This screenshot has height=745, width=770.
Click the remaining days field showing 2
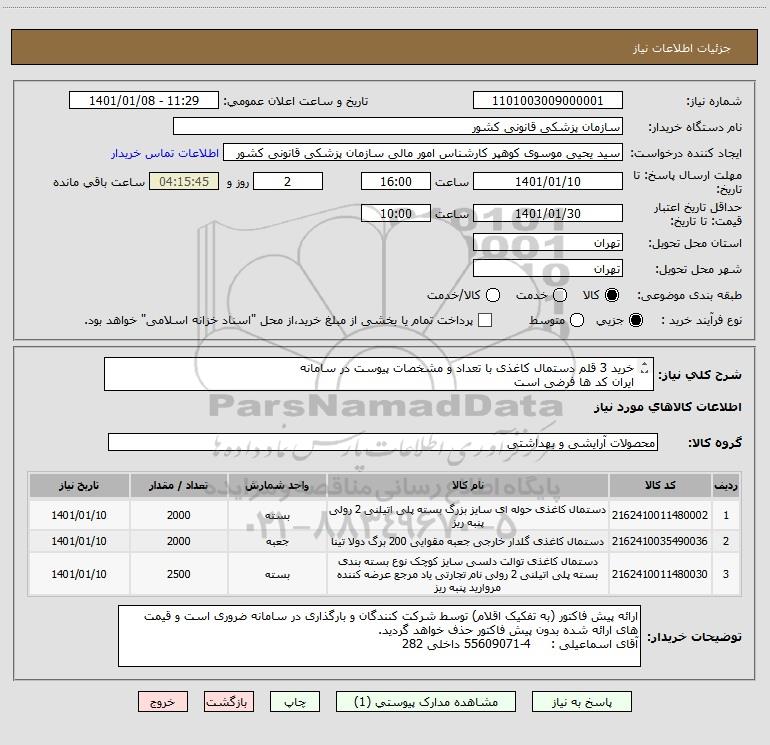288,181
